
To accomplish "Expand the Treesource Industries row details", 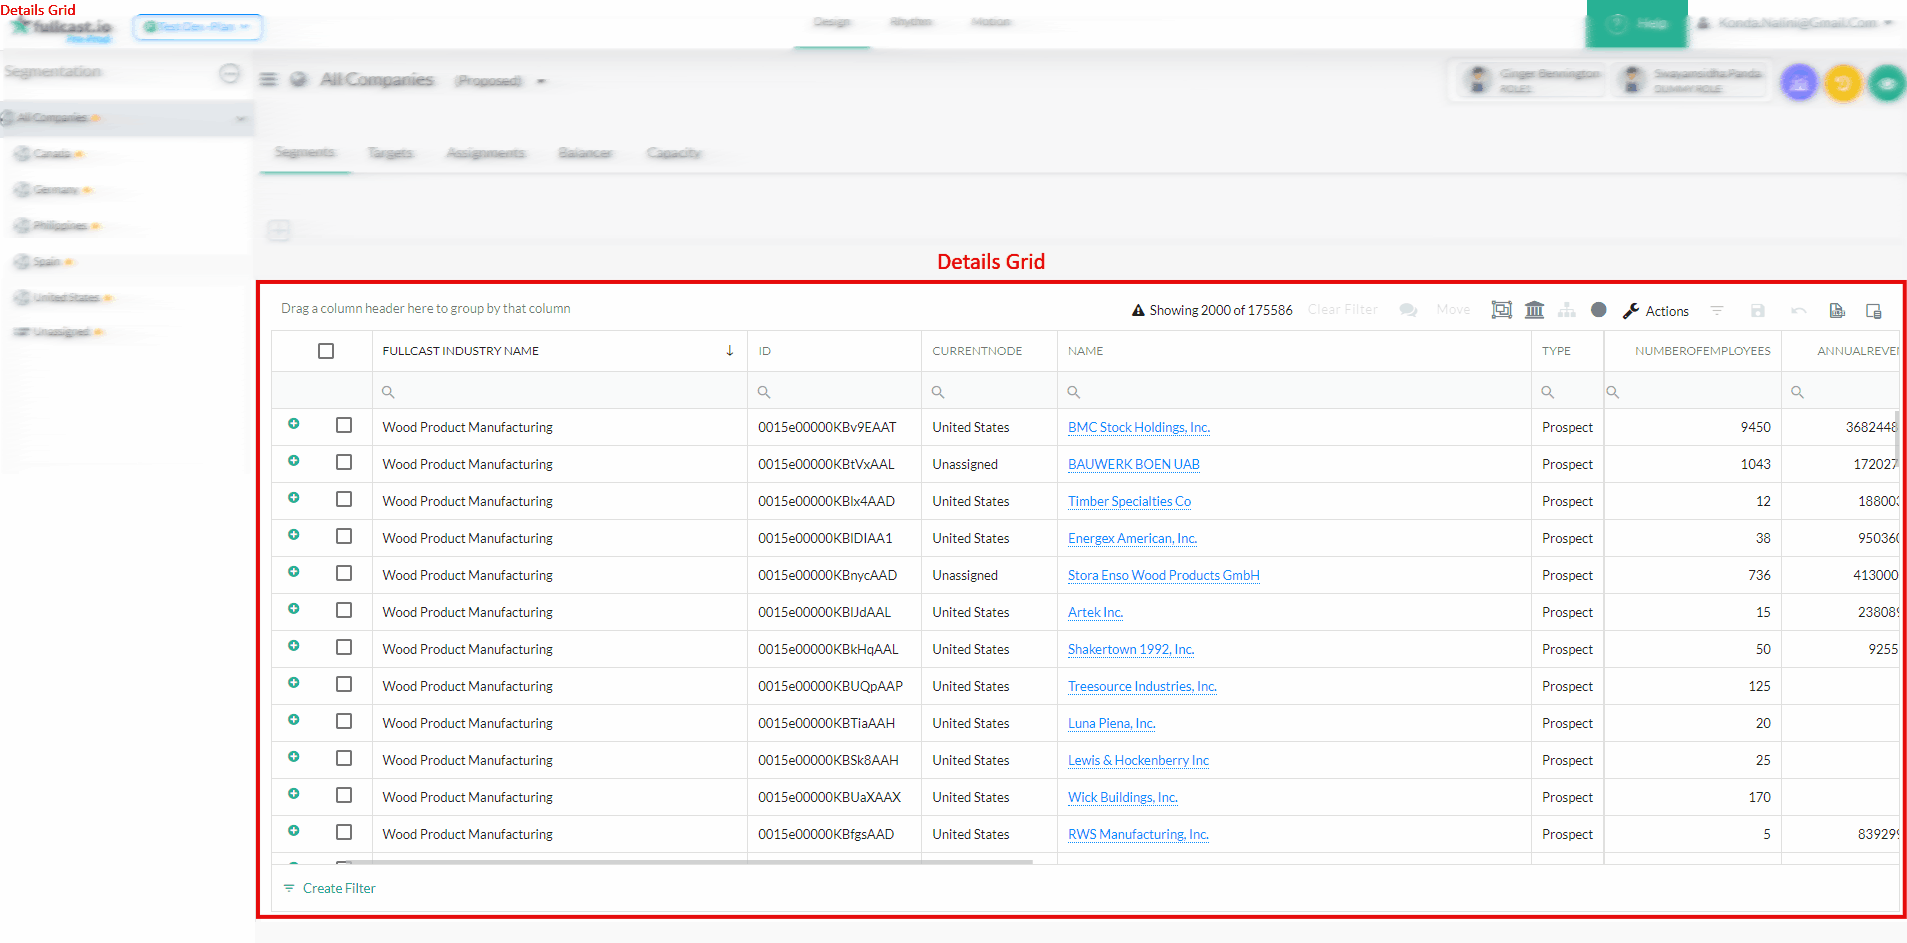I will [294, 683].
